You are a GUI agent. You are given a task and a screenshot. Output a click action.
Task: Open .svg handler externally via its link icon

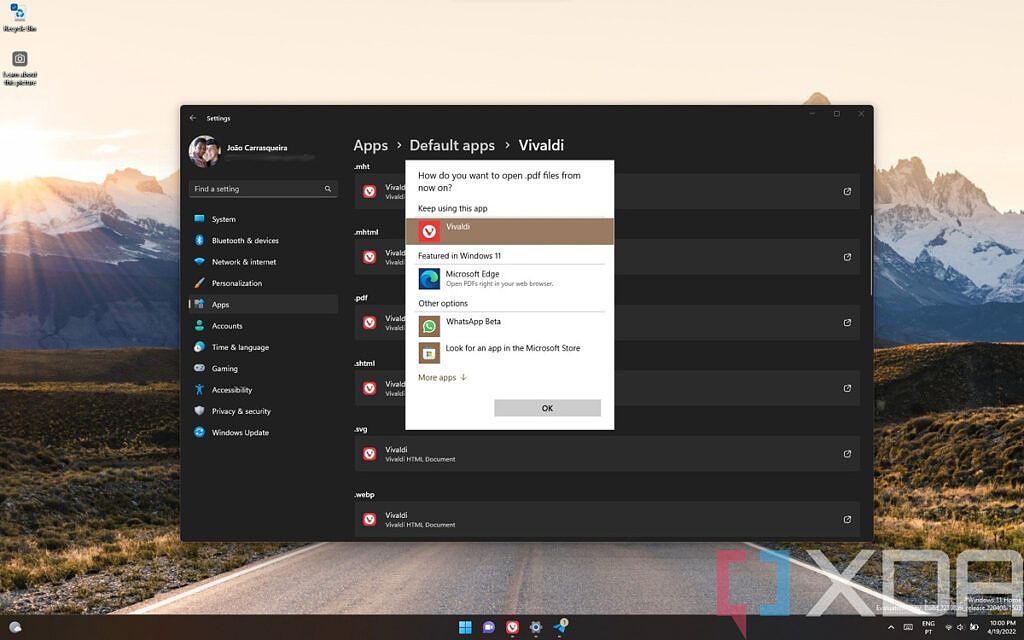pos(847,453)
